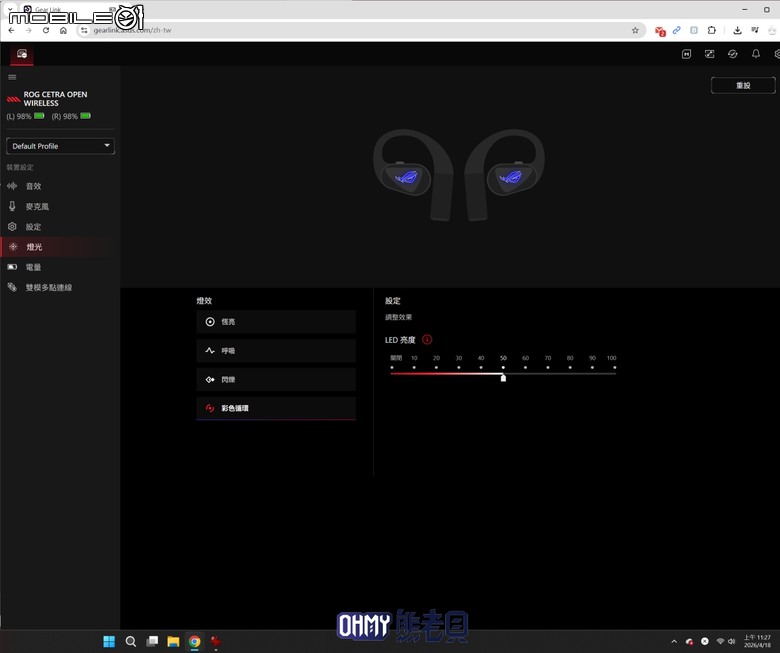Open the app settings gear icon

click(777, 54)
